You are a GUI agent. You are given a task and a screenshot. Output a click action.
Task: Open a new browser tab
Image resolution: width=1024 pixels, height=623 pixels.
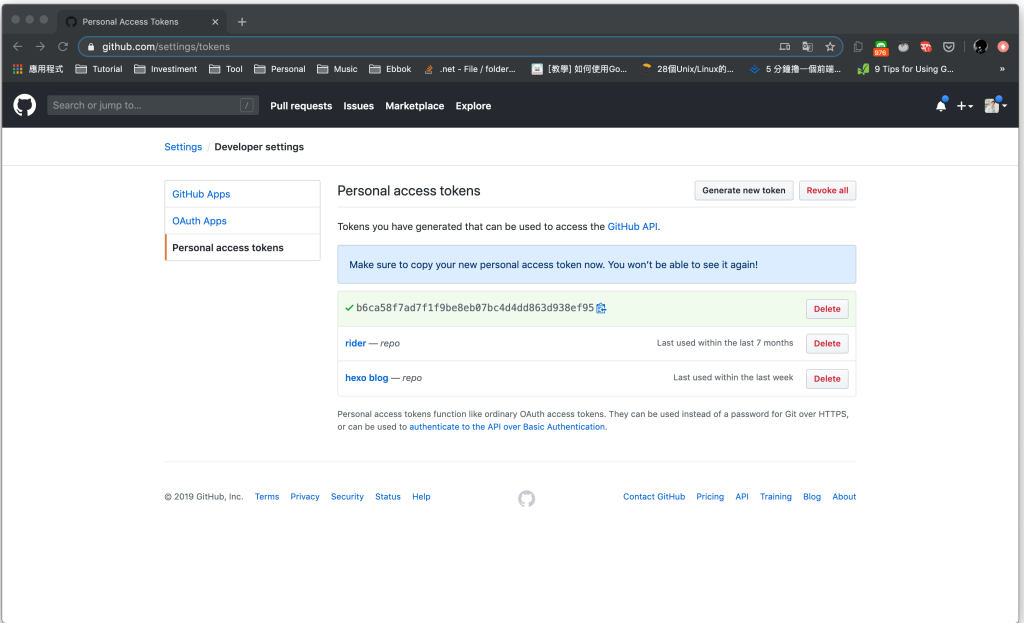click(x=242, y=22)
